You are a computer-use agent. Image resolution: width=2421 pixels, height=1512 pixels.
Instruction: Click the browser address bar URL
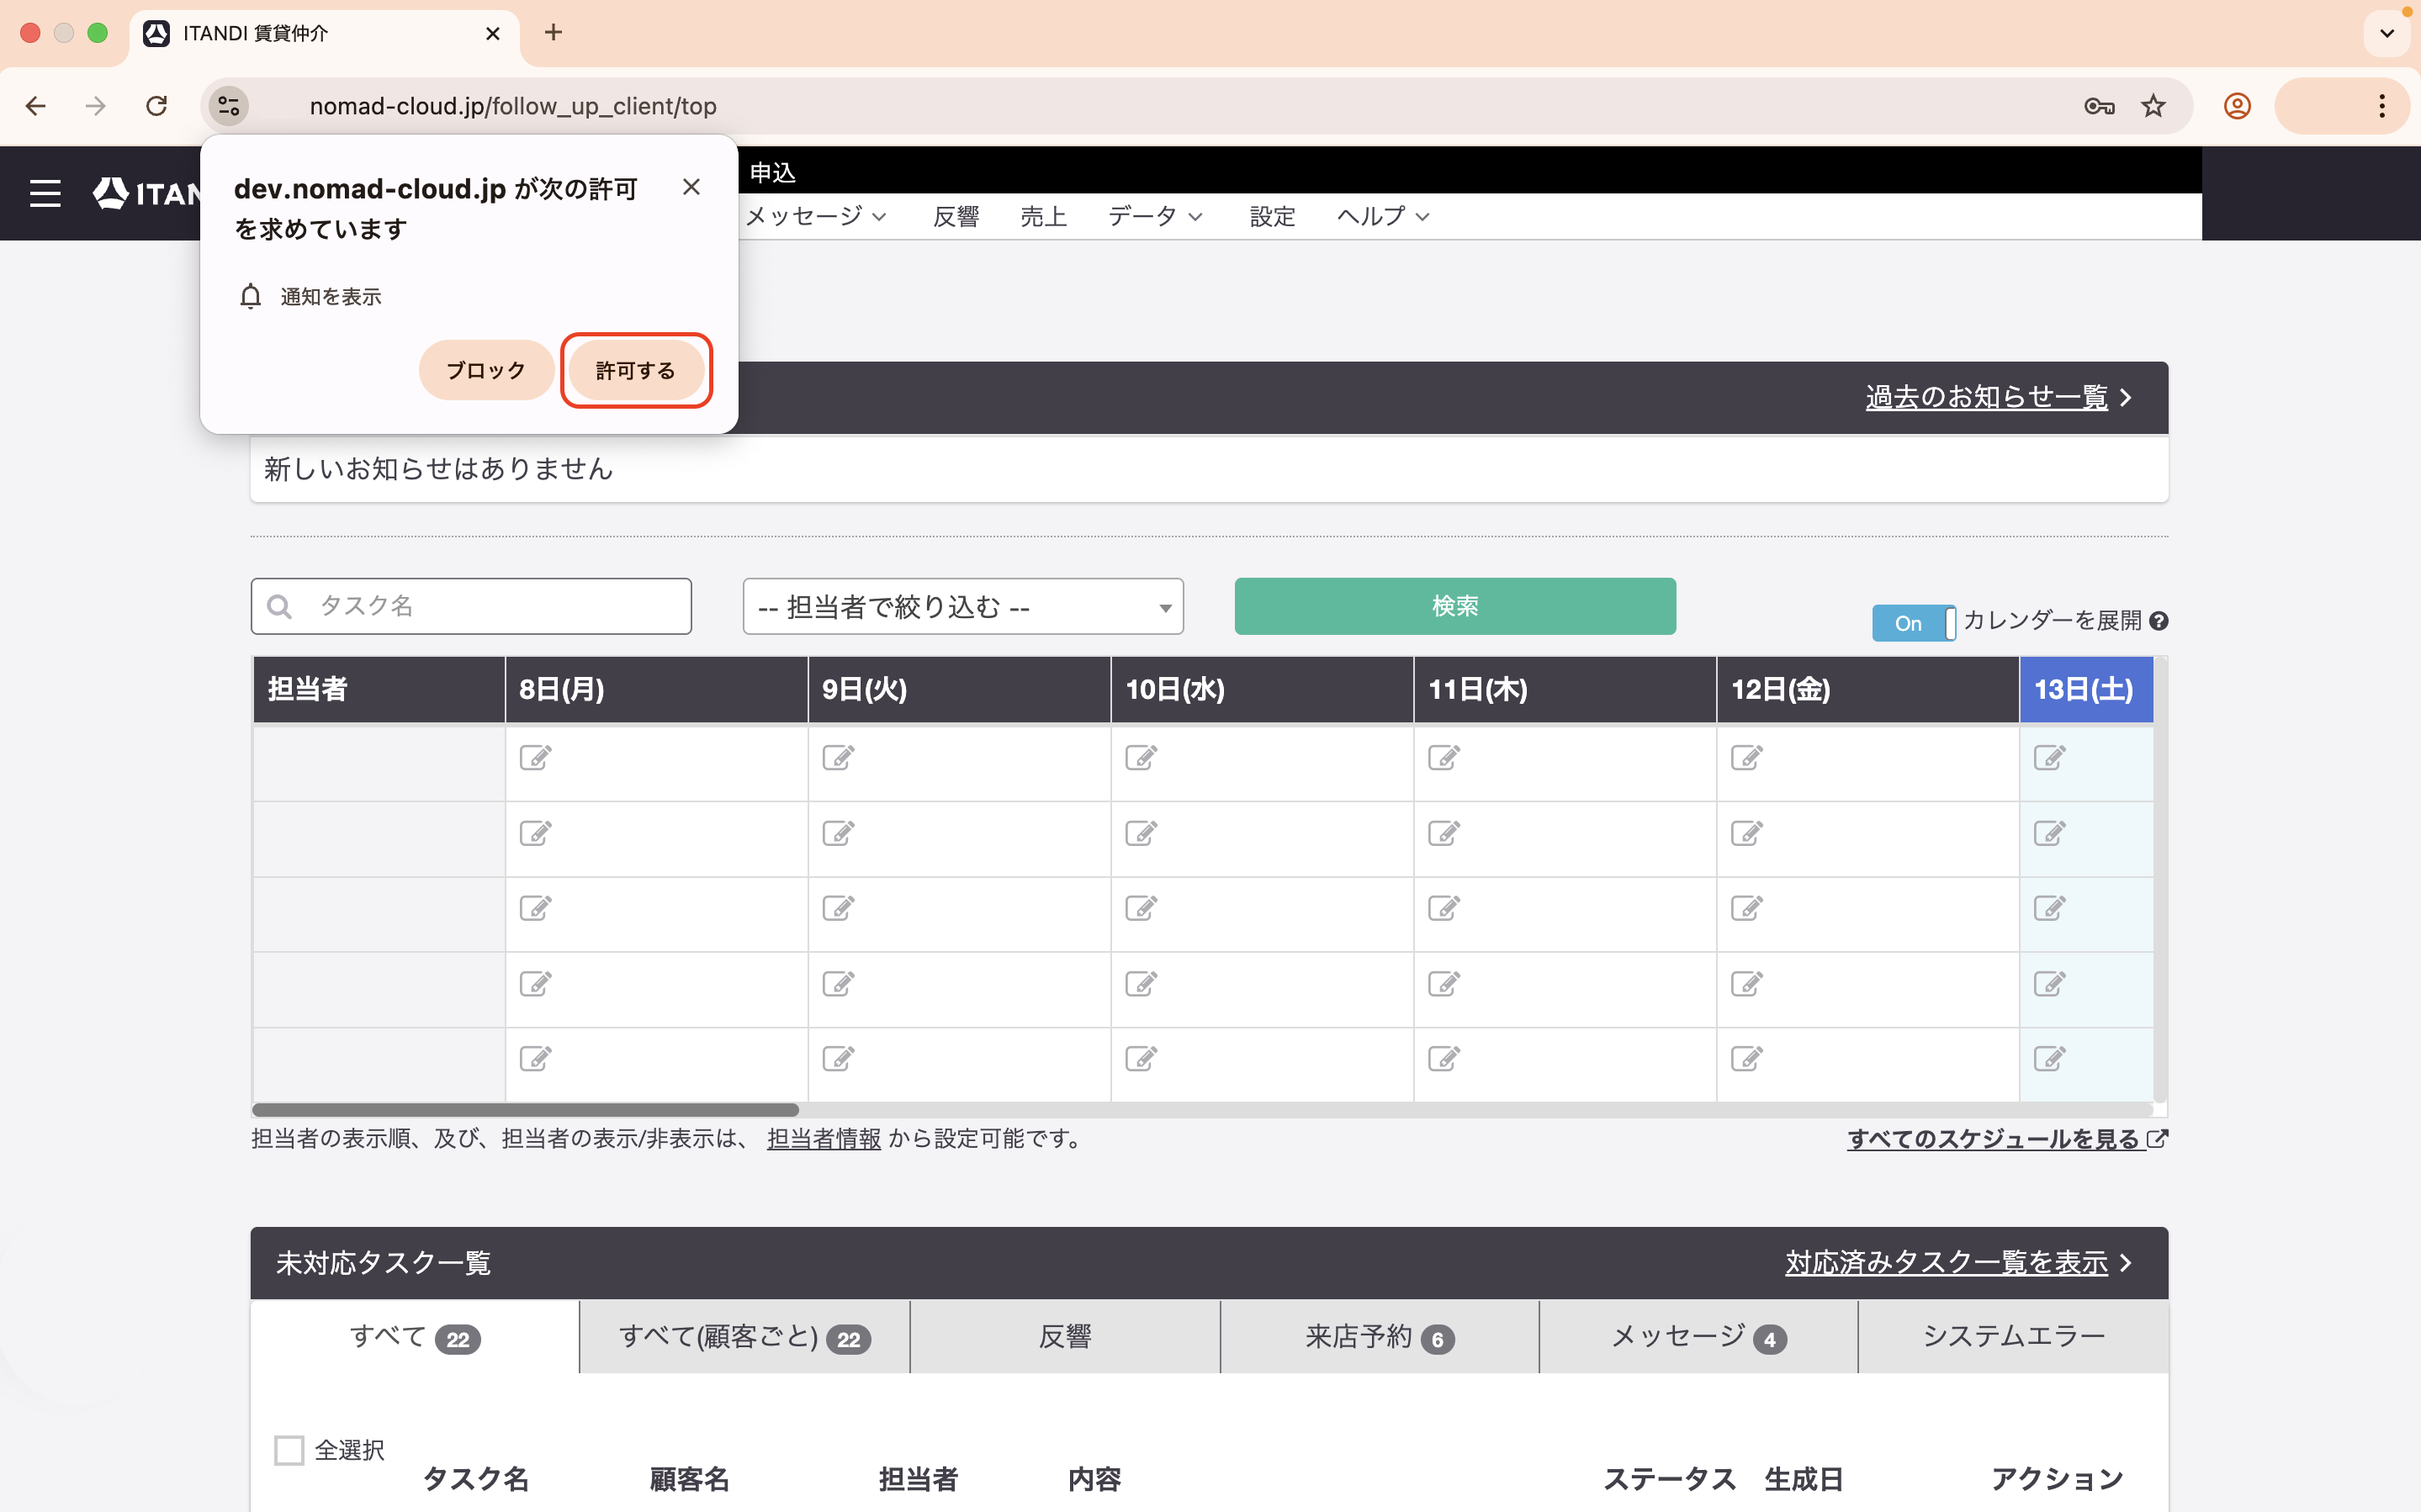tap(513, 106)
